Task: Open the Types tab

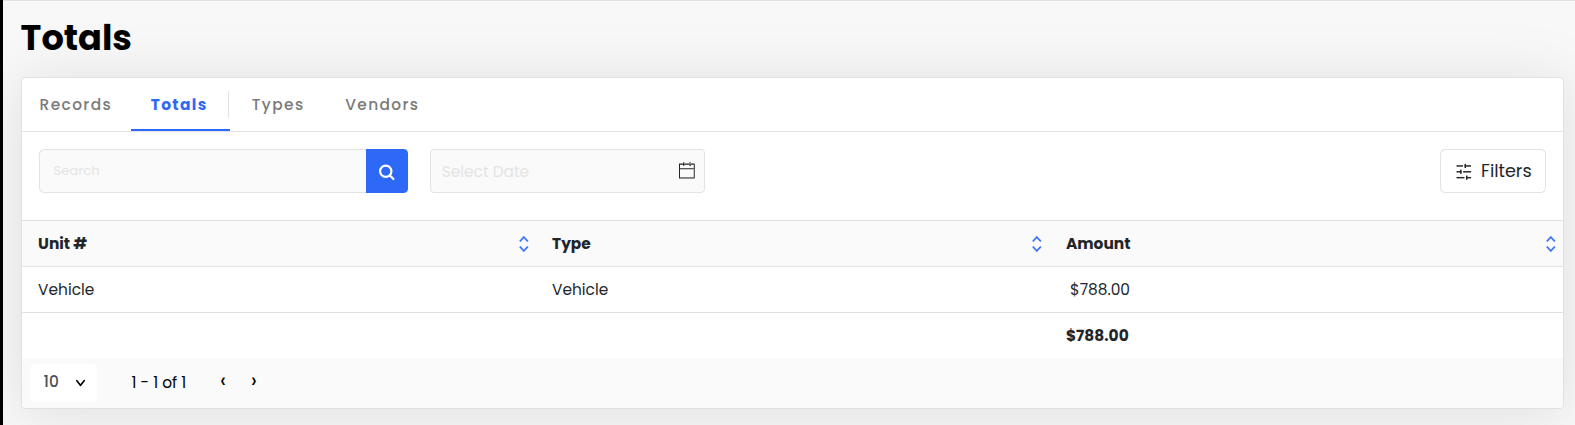Action: coord(277,104)
